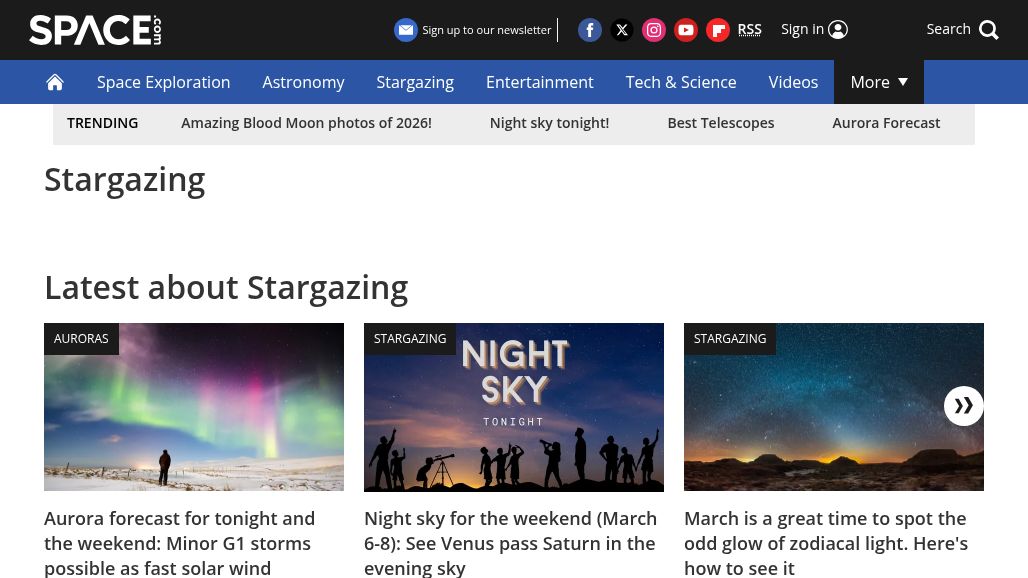Switch to the Astronomy section
This screenshot has height=578, width=1028.
[303, 82]
